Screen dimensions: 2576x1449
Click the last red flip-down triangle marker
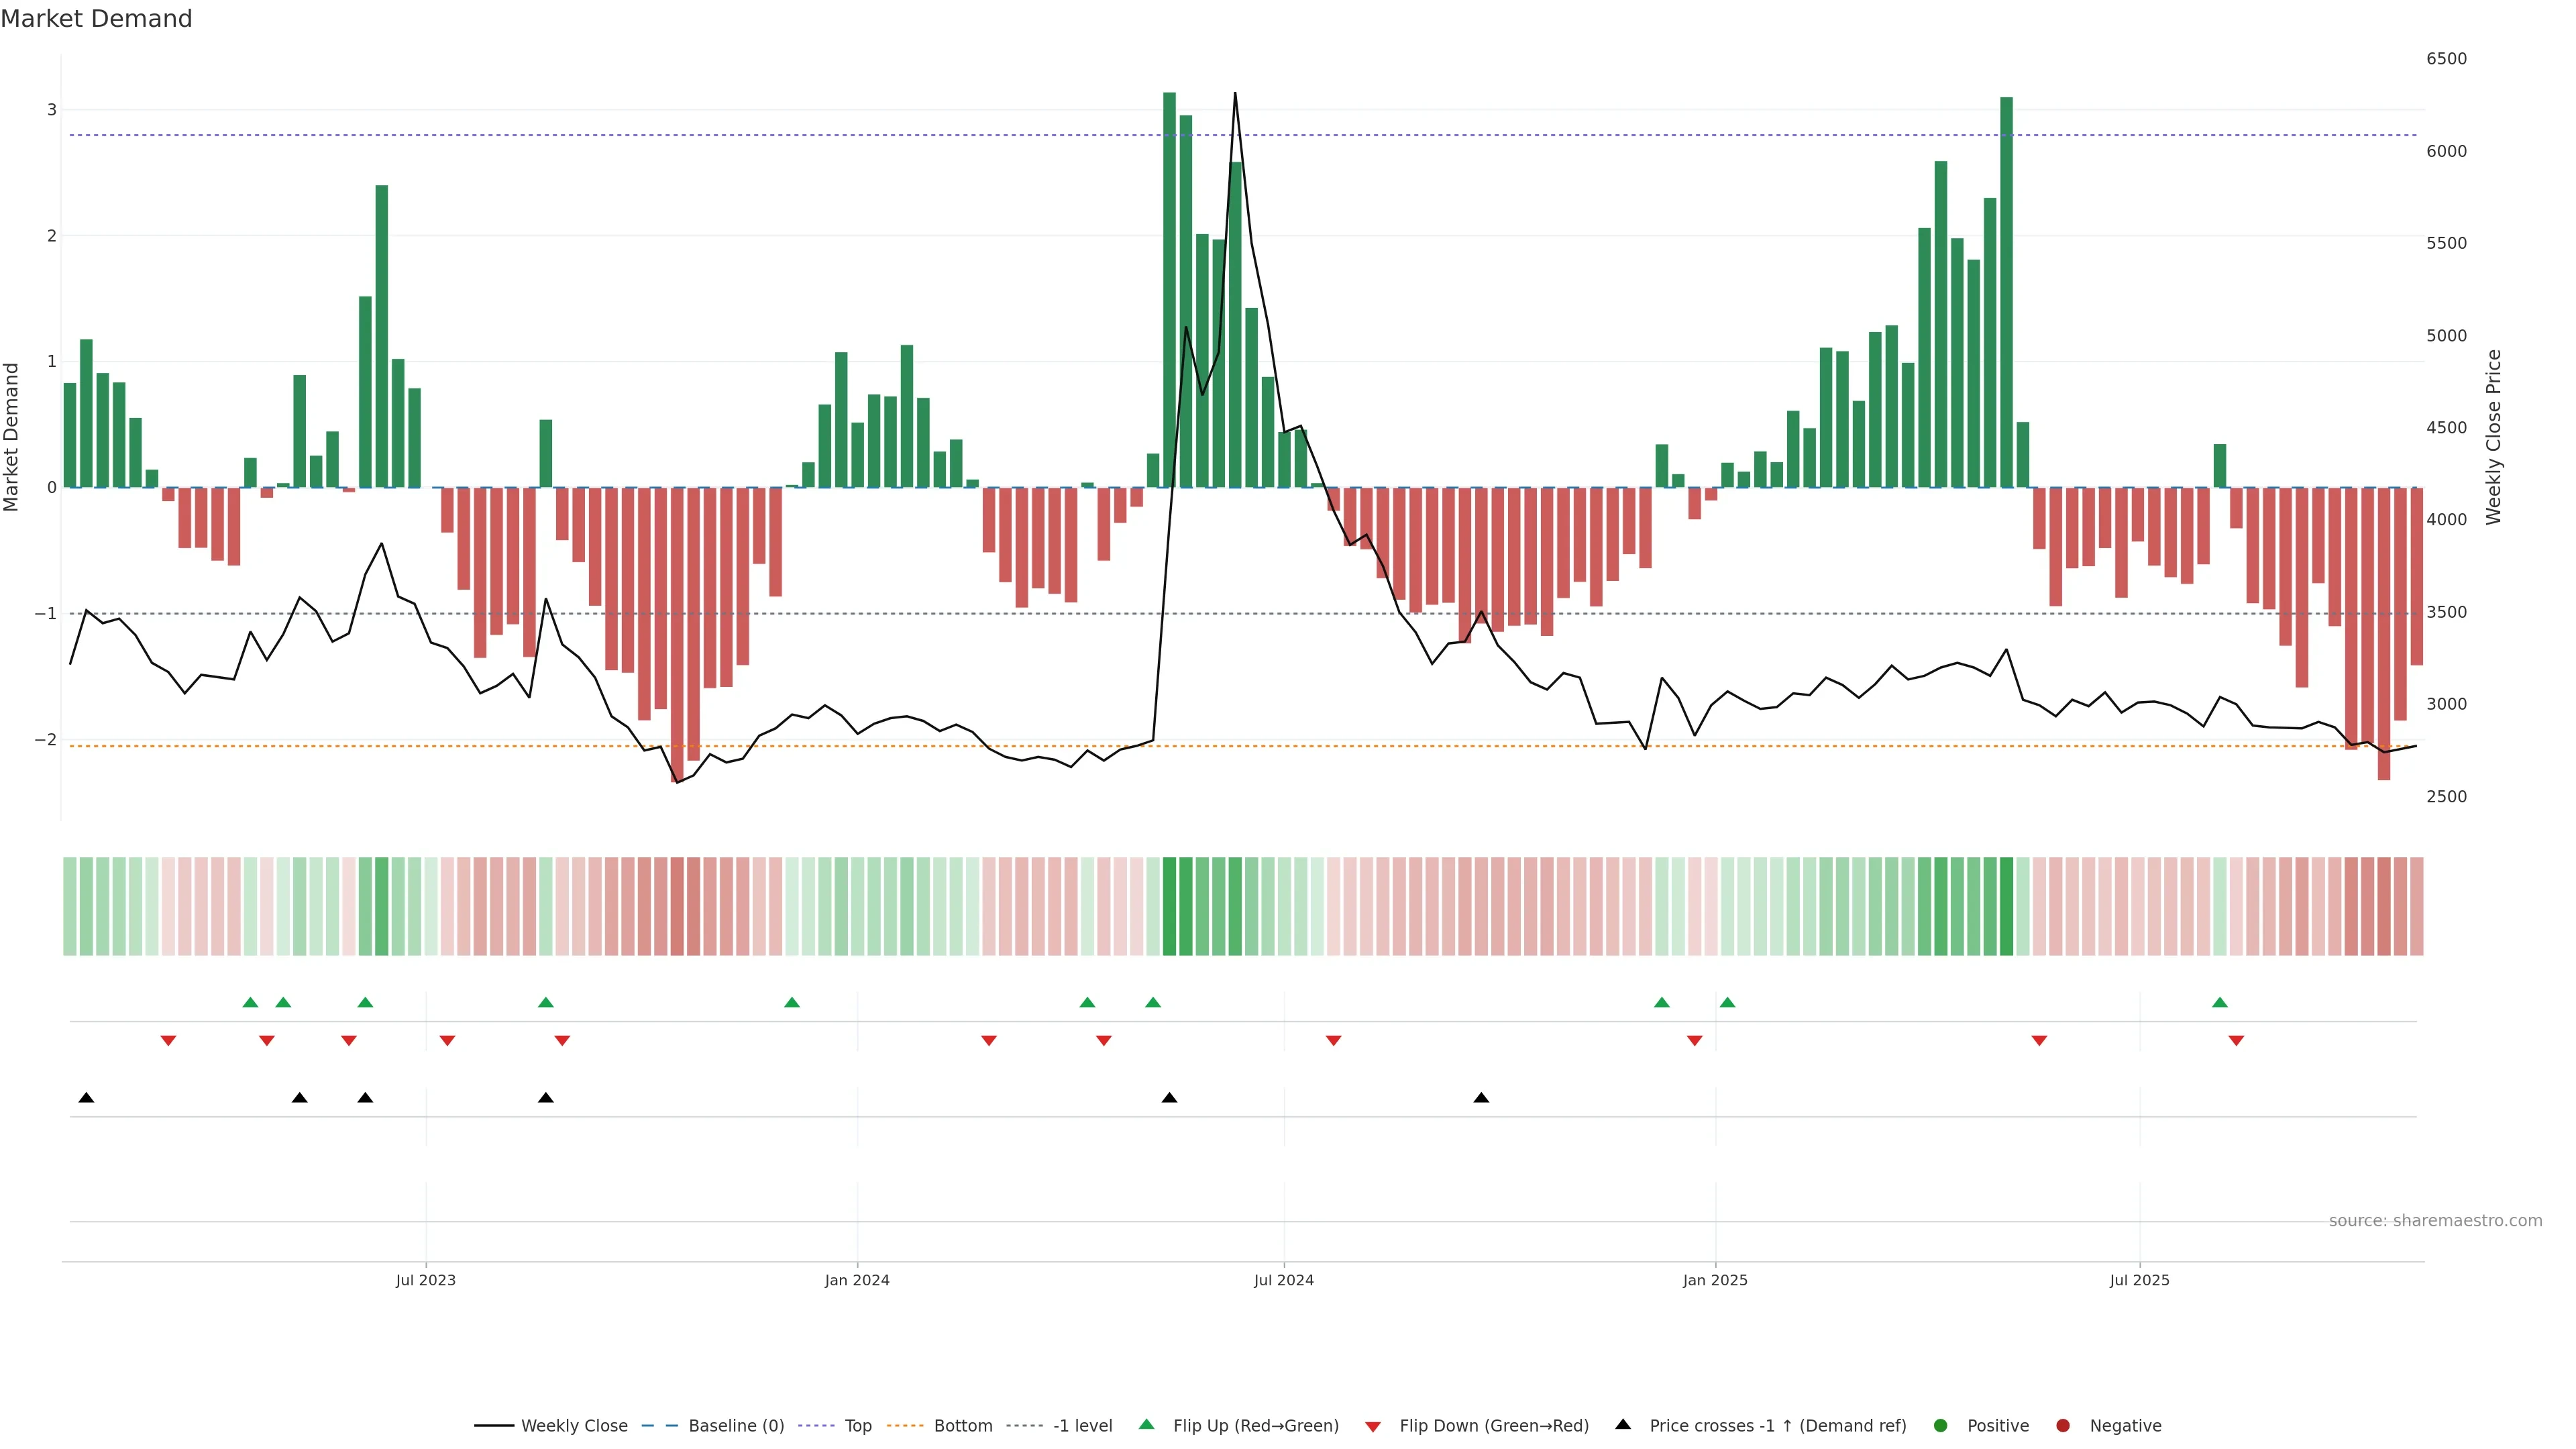coord(2236,1041)
